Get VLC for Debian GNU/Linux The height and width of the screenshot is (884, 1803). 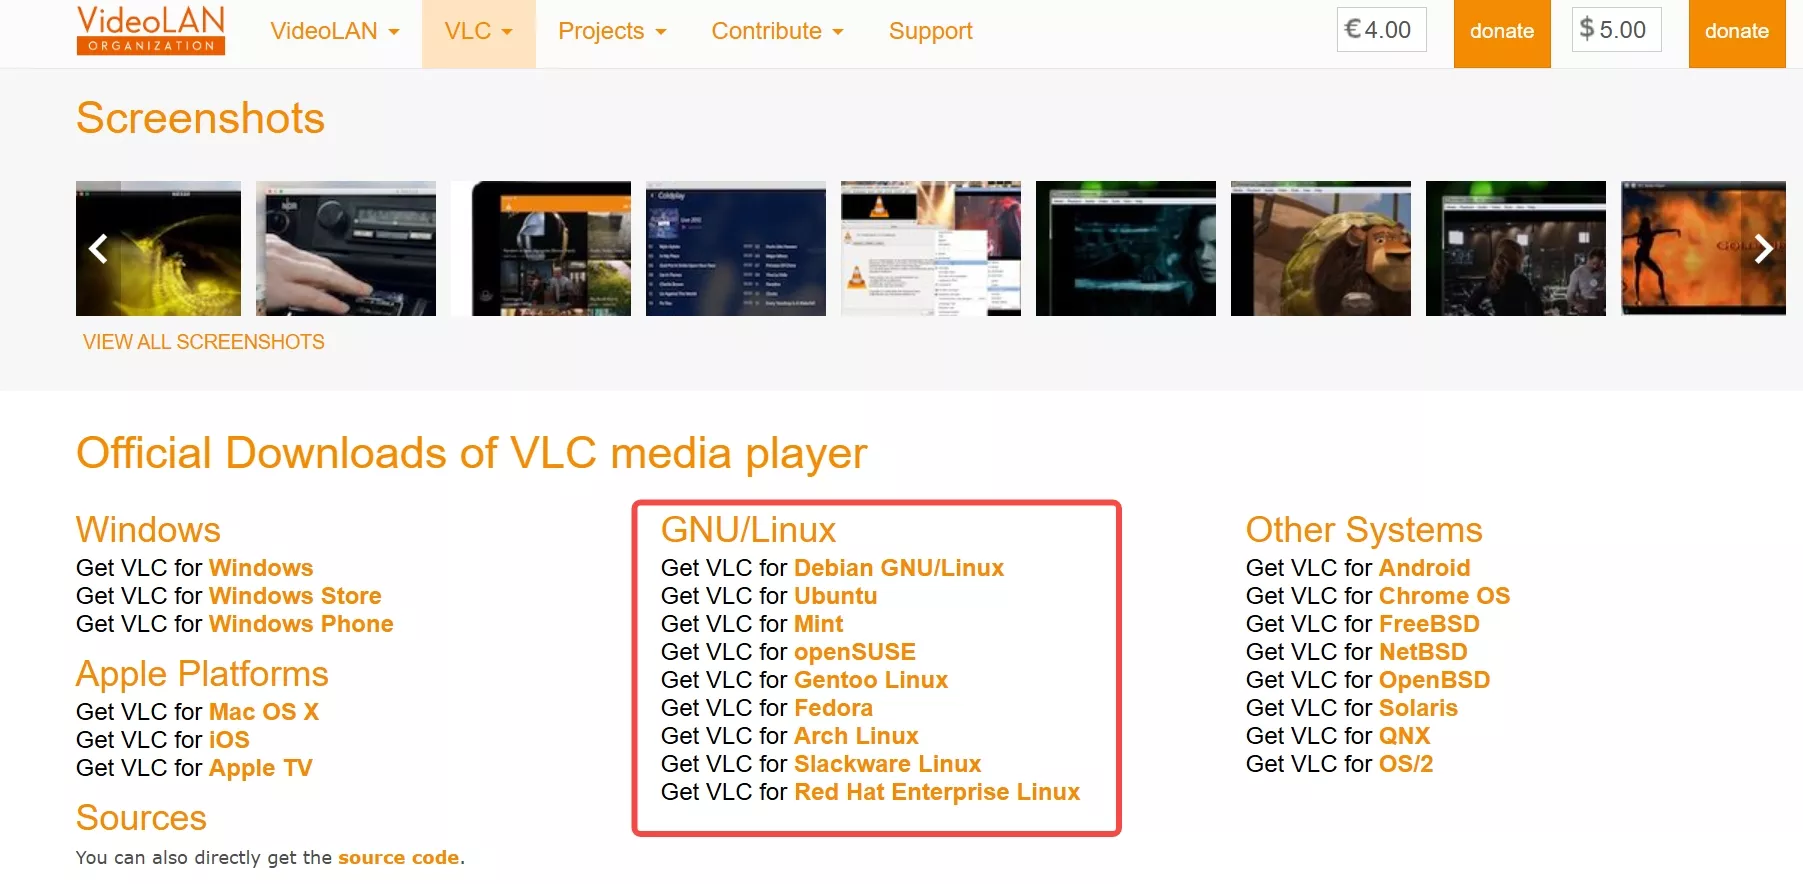(899, 568)
